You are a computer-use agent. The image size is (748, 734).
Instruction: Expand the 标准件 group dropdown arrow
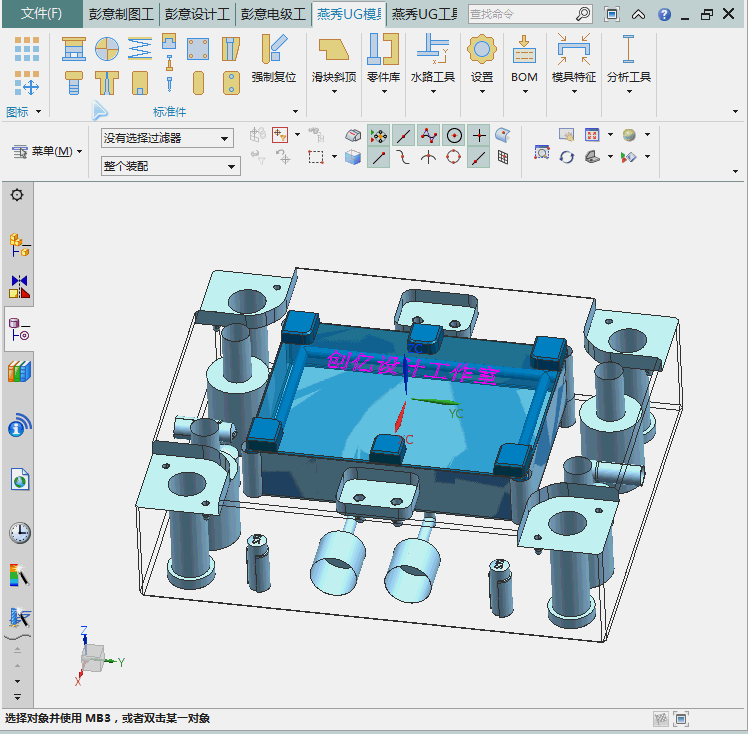coord(295,112)
